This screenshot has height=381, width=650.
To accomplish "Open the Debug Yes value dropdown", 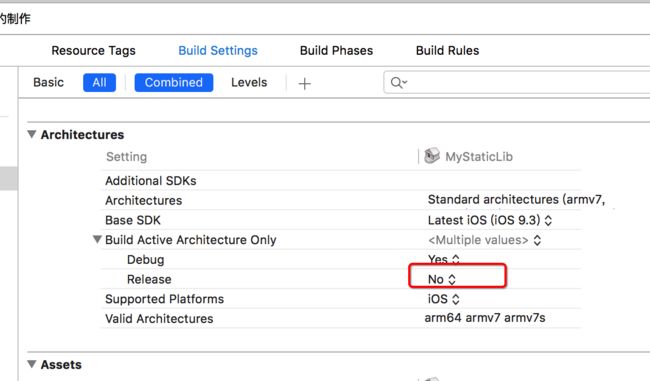I will 444,260.
